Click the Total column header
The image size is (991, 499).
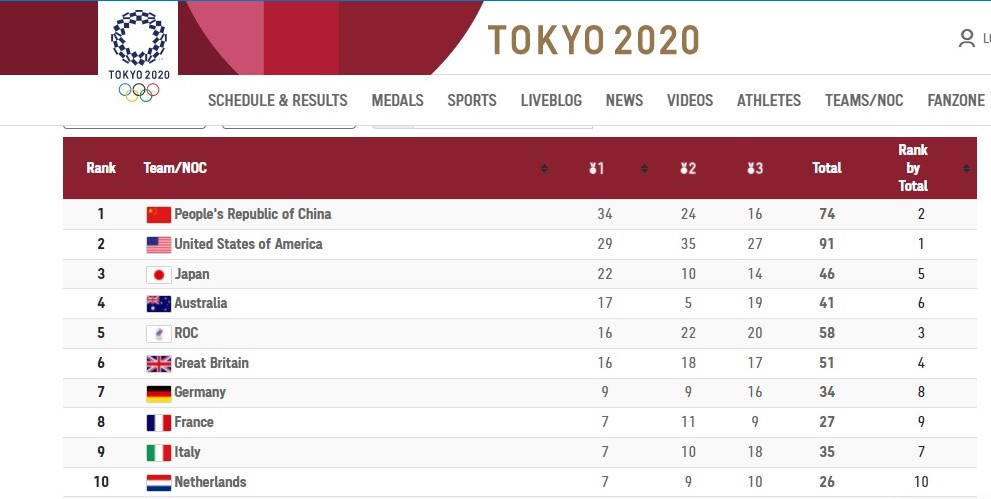827,168
